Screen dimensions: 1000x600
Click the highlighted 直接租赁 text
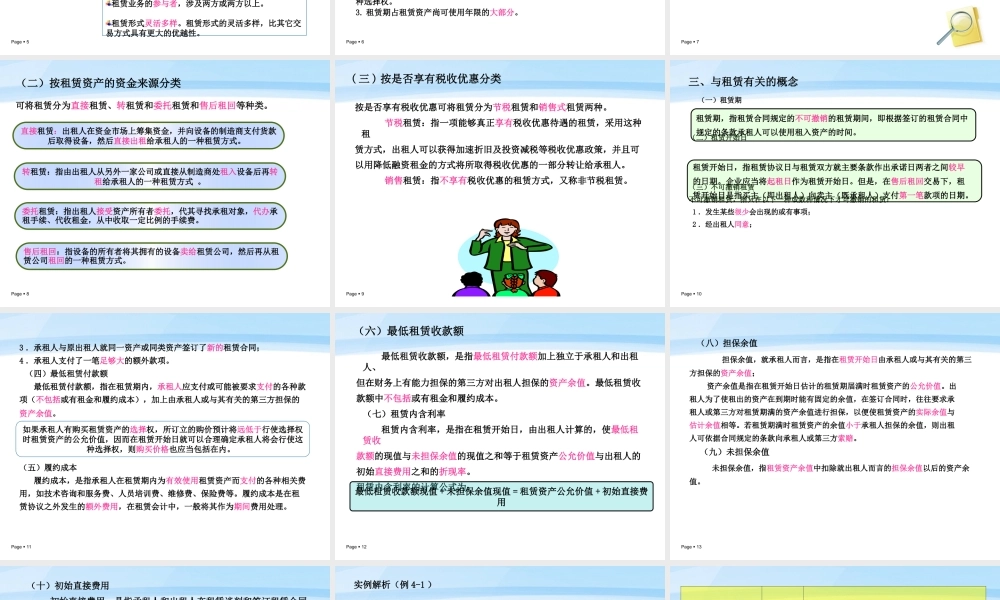click(x=30, y=132)
